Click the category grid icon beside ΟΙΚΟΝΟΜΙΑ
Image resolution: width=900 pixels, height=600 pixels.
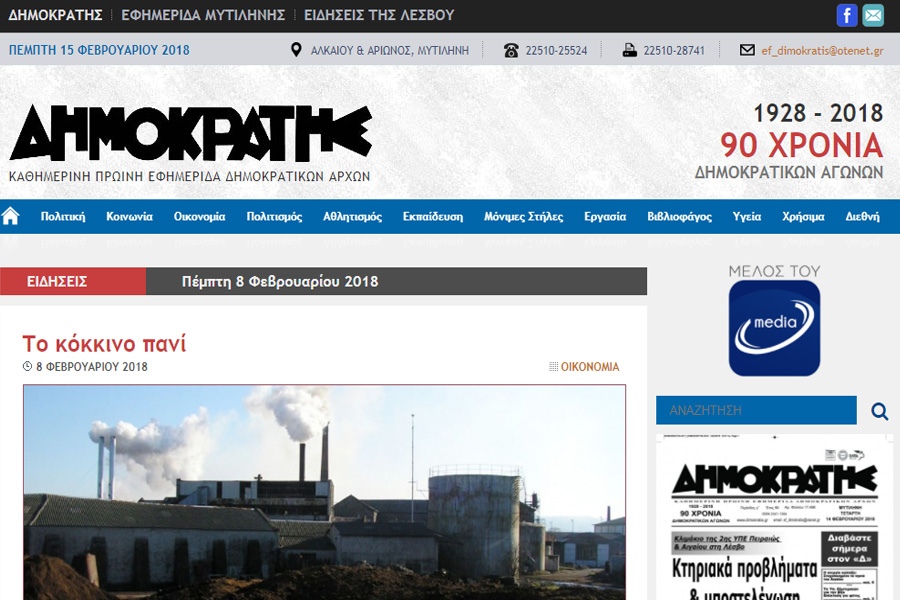(553, 366)
